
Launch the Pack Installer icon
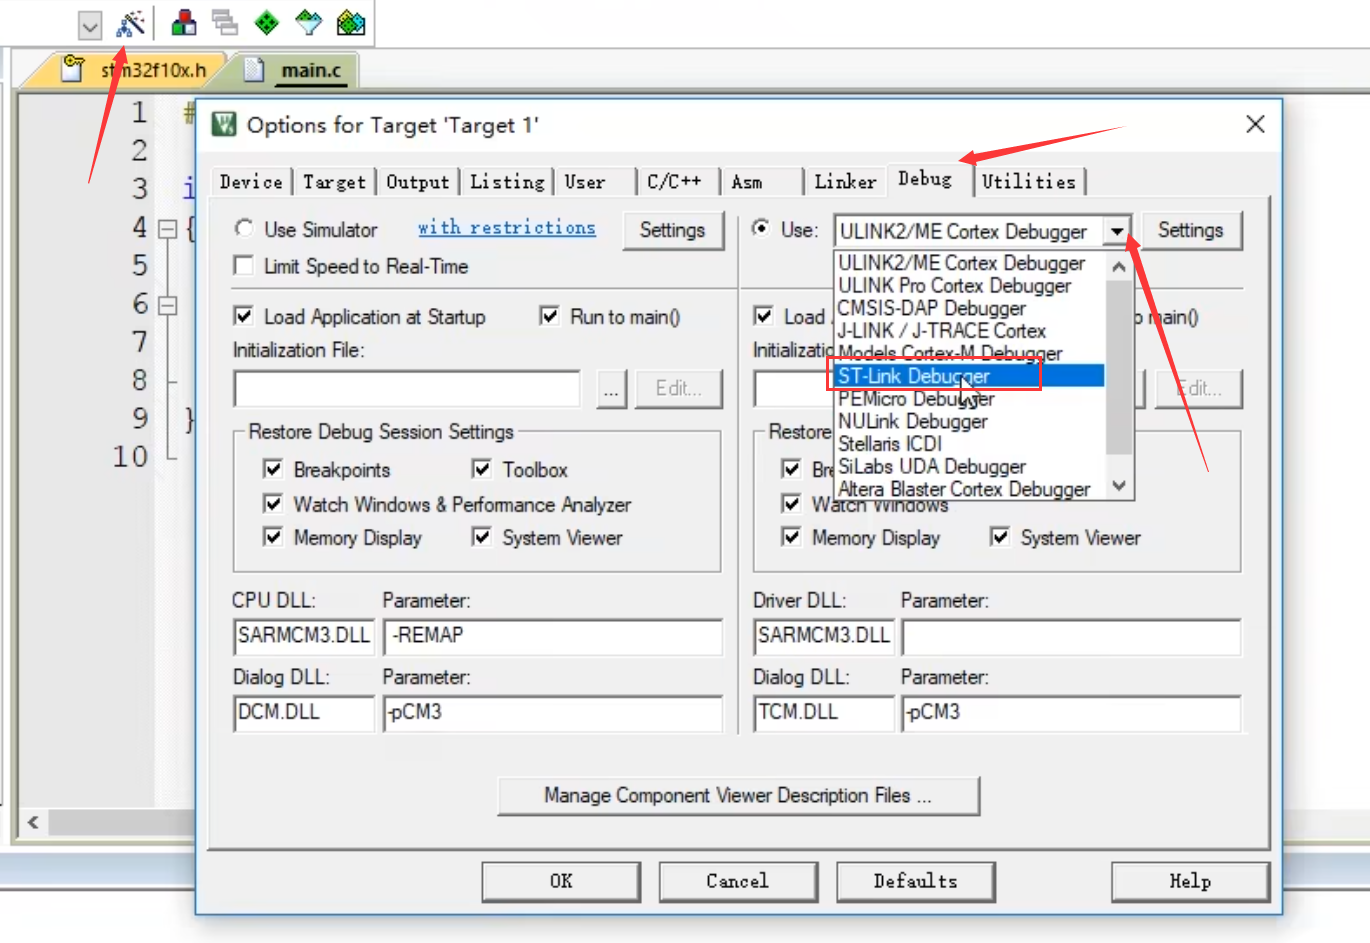350,23
